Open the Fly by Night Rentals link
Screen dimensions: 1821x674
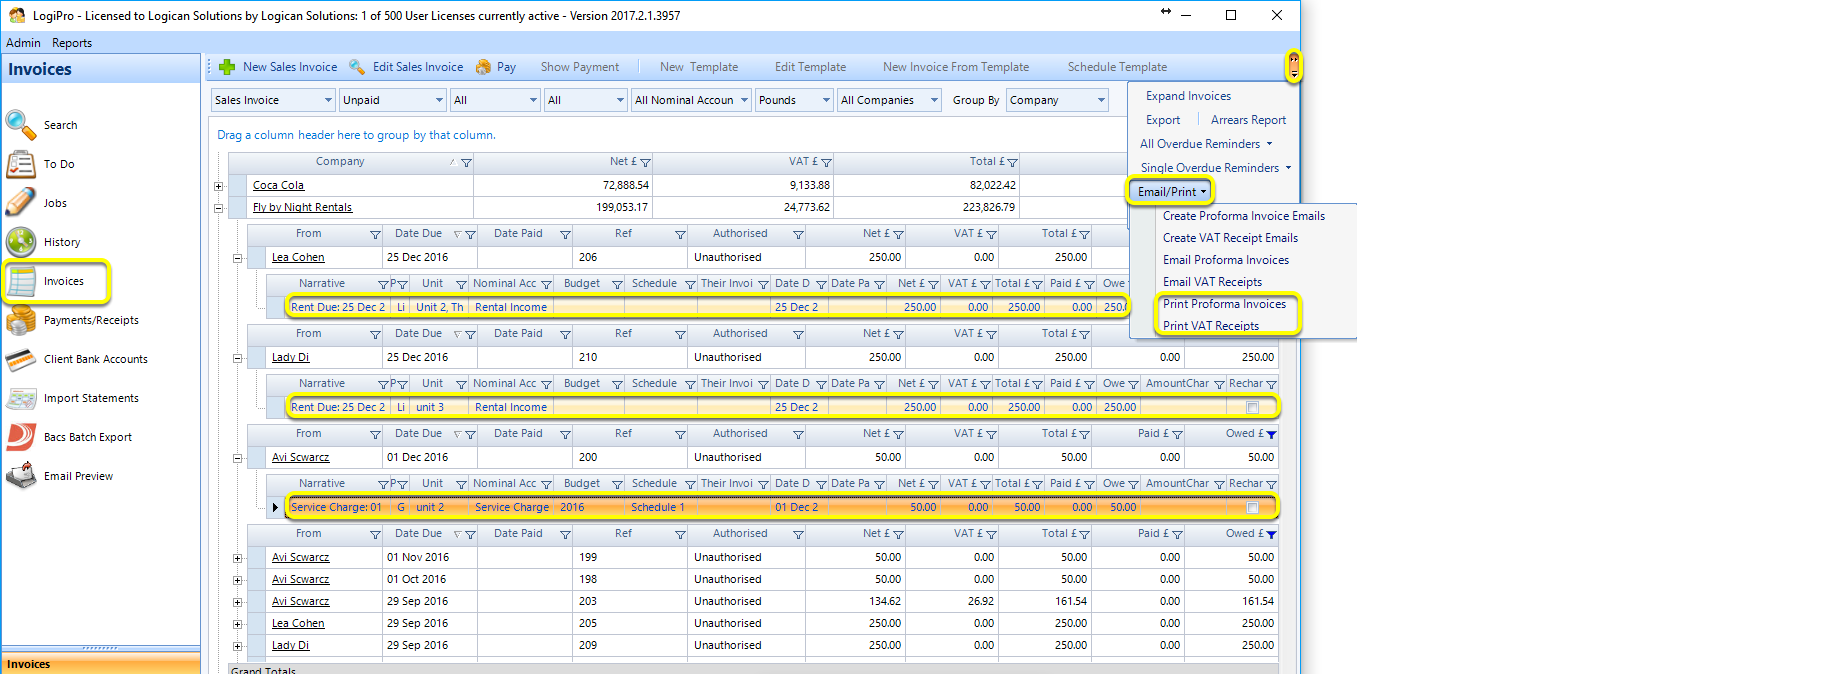point(302,207)
